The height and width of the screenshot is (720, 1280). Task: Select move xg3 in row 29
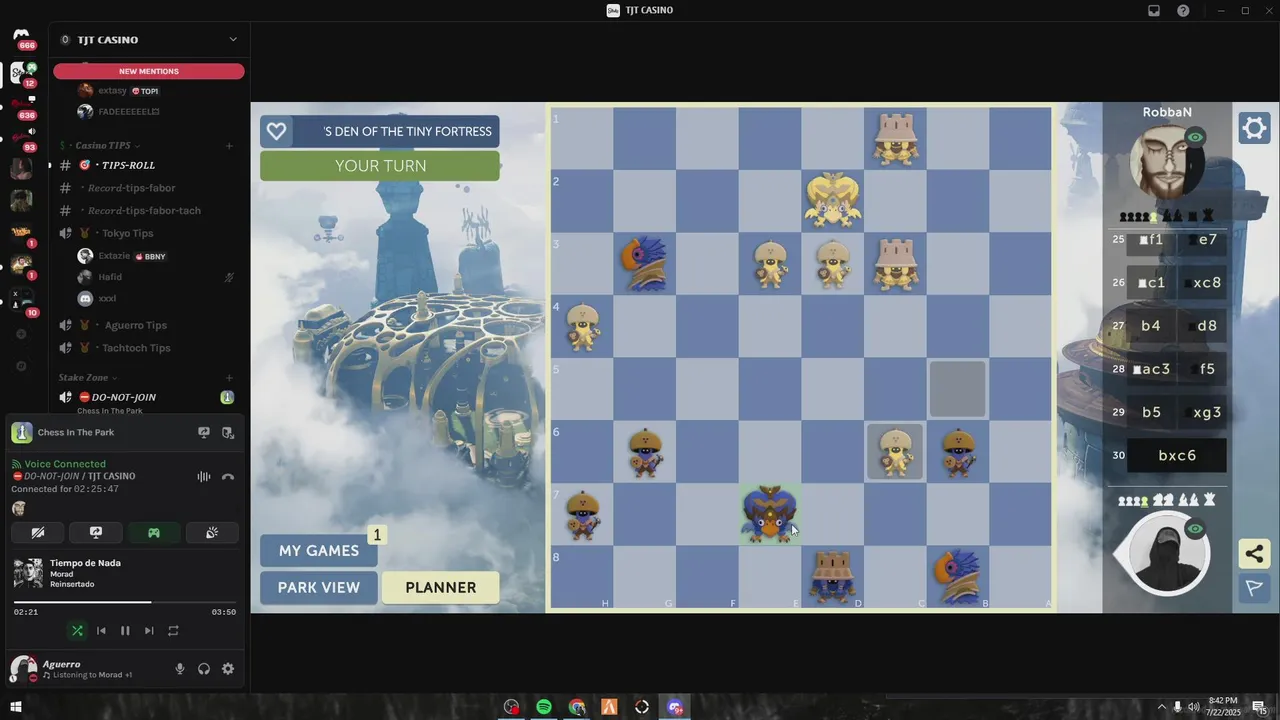pyautogui.click(x=1204, y=412)
